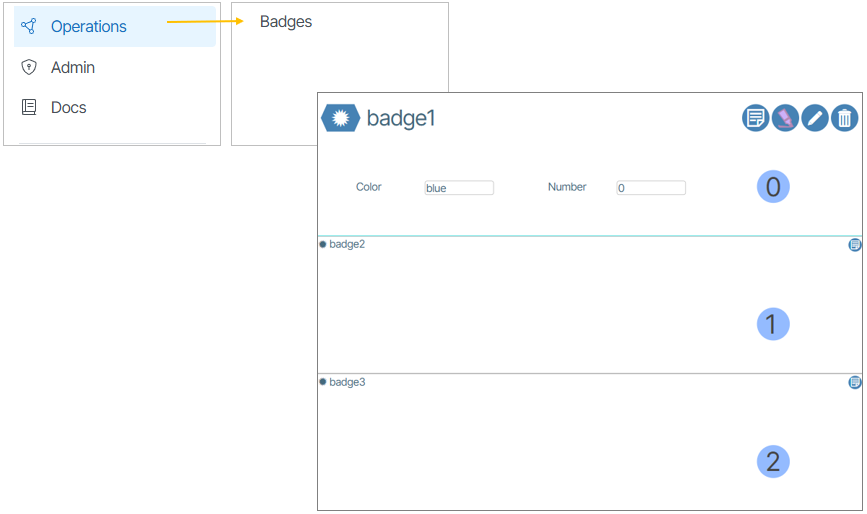The height and width of the screenshot is (514, 867).
Task: Click the Number input field
Action: pyautogui.click(x=651, y=188)
